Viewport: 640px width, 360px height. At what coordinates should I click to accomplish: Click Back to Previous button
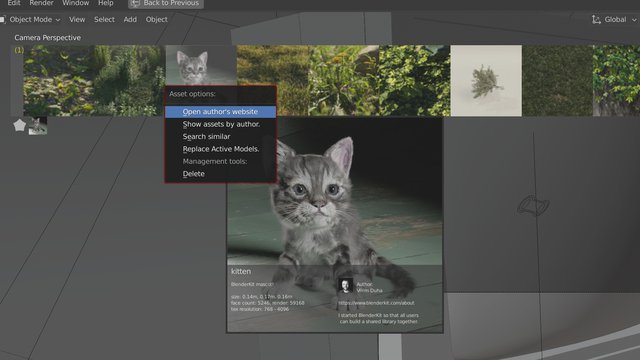pyautogui.click(x=166, y=4)
